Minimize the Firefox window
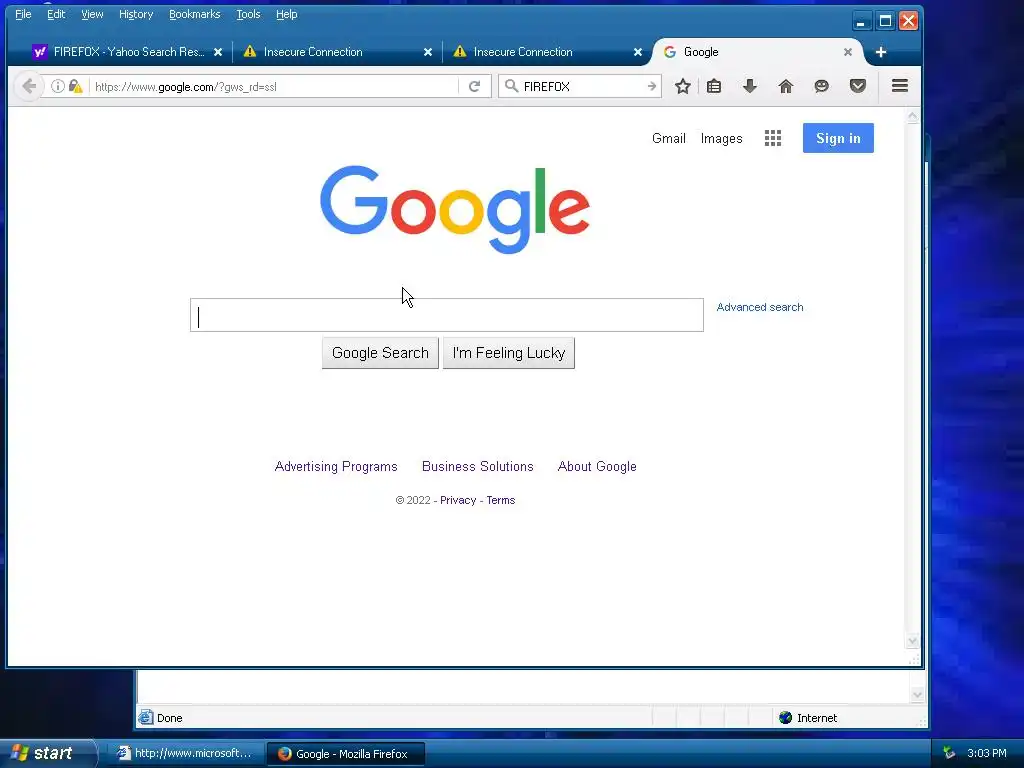The width and height of the screenshot is (1024, 768). (861, 21)
